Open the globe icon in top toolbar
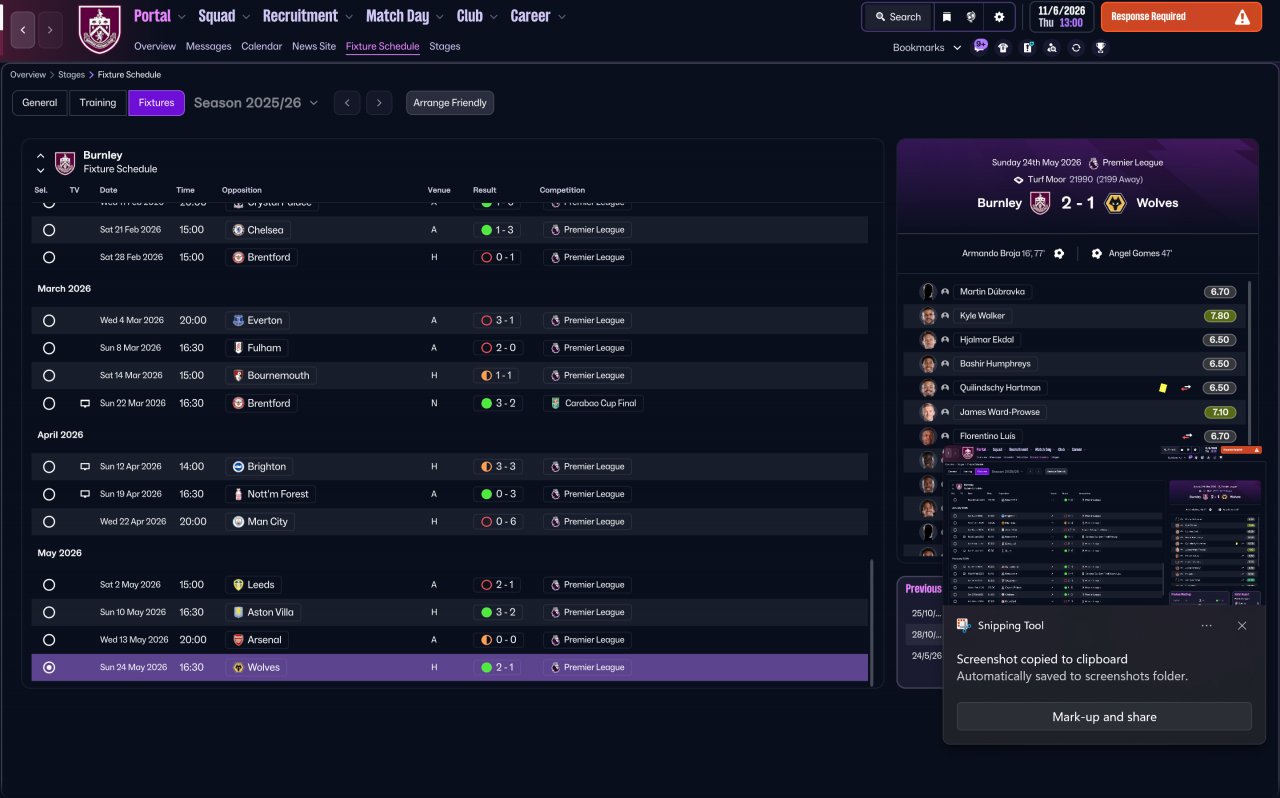The width and height of the screenshot is (1280, 798). [x=971, y=17]
